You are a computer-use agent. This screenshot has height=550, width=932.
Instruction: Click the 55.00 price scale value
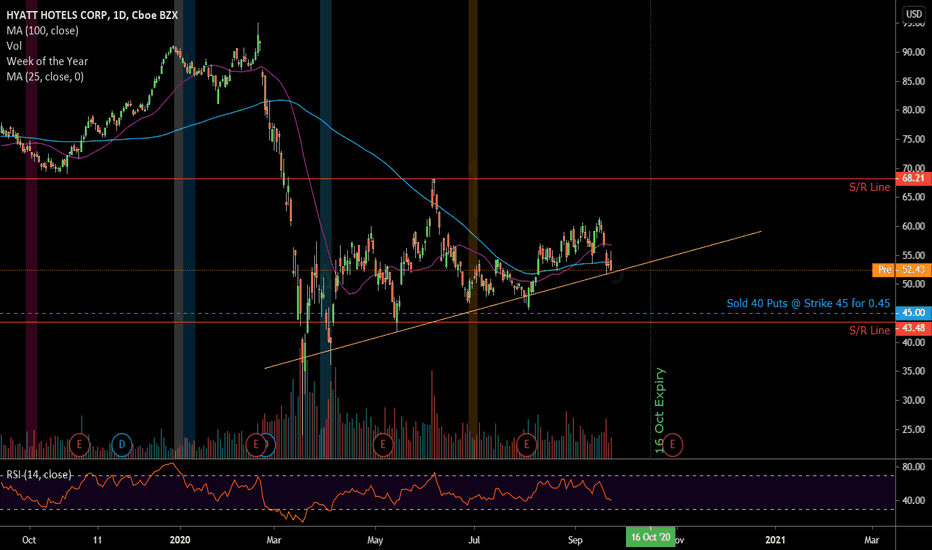[913, 256]
